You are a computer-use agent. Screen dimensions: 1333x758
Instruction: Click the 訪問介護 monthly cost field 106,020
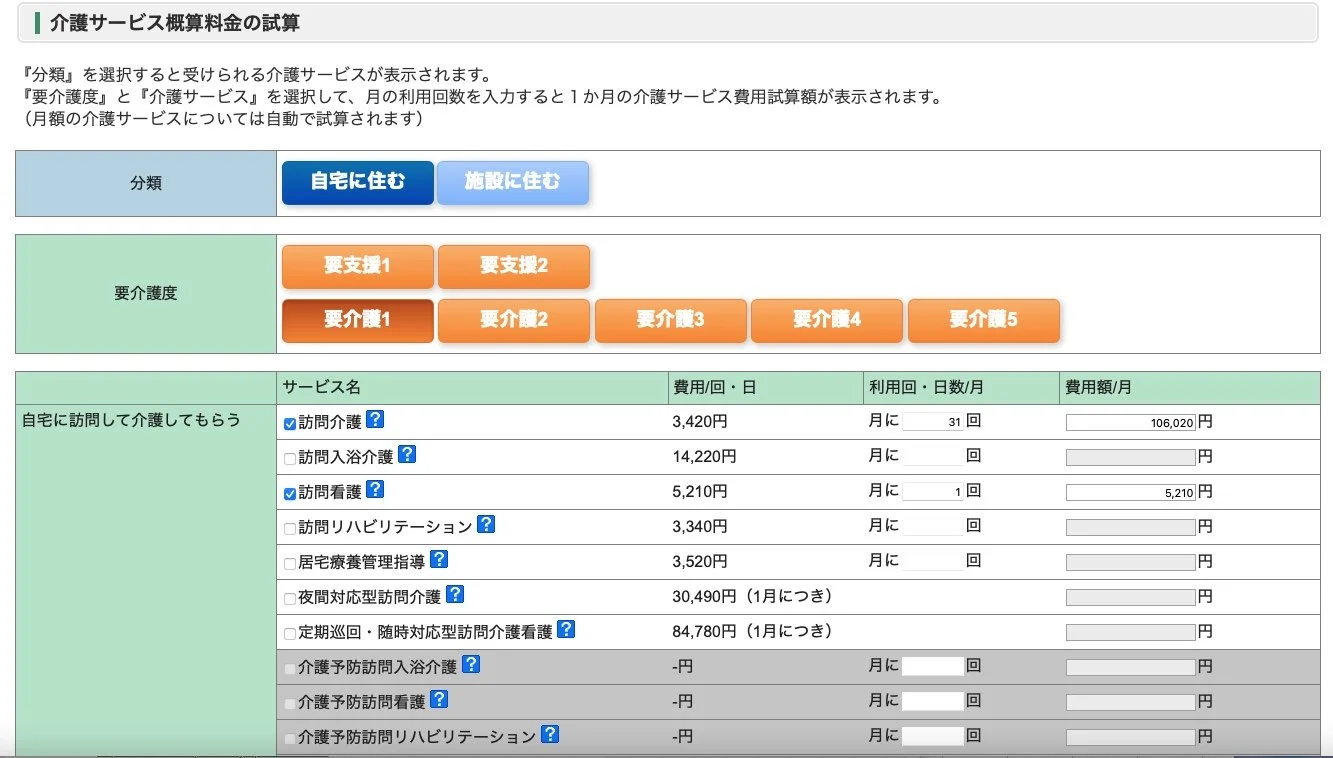[1131, 422]
